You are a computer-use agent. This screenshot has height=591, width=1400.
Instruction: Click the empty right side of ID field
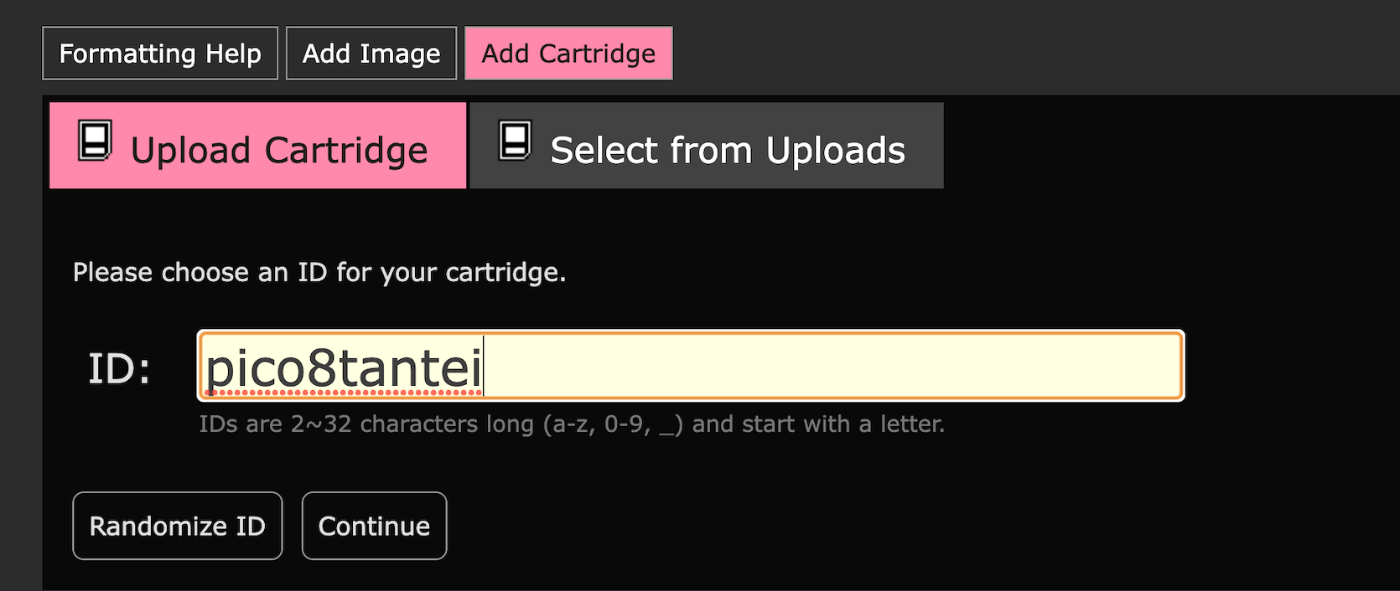tap(900, 366)
